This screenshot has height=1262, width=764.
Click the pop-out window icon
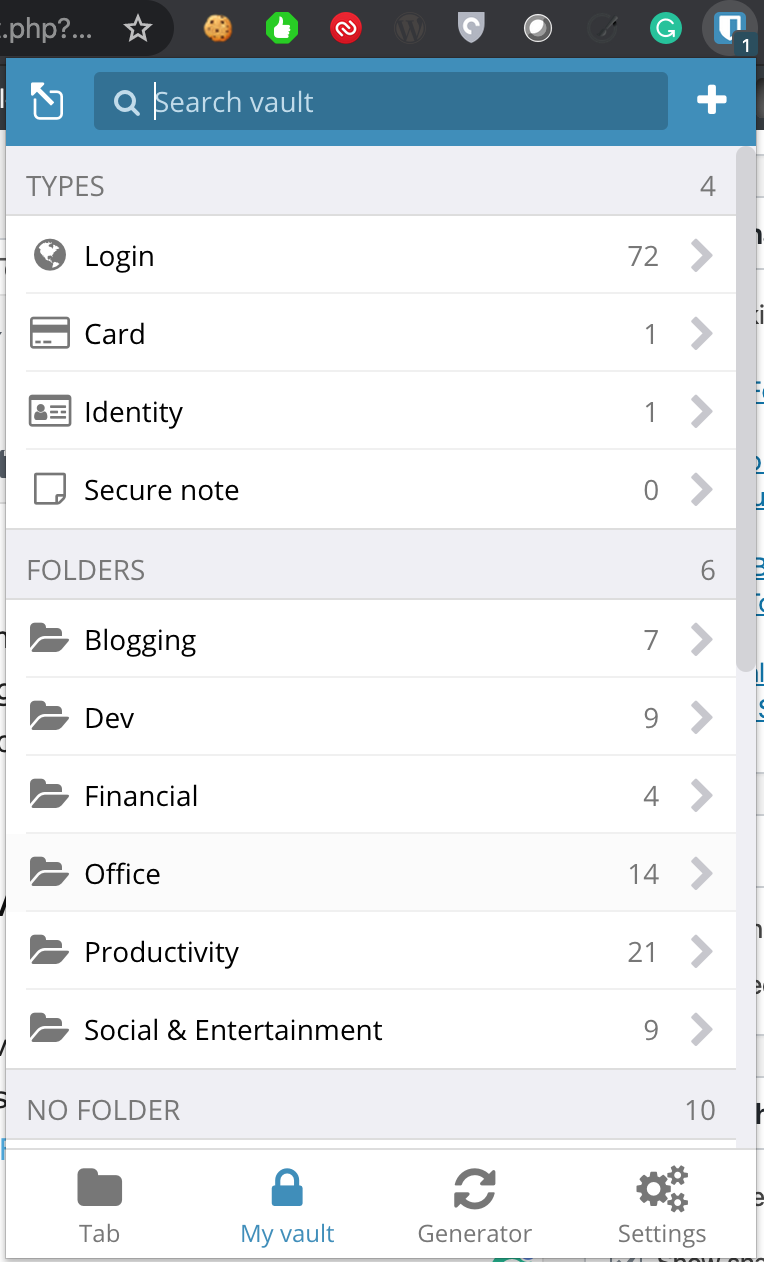[x=47, y=101]
